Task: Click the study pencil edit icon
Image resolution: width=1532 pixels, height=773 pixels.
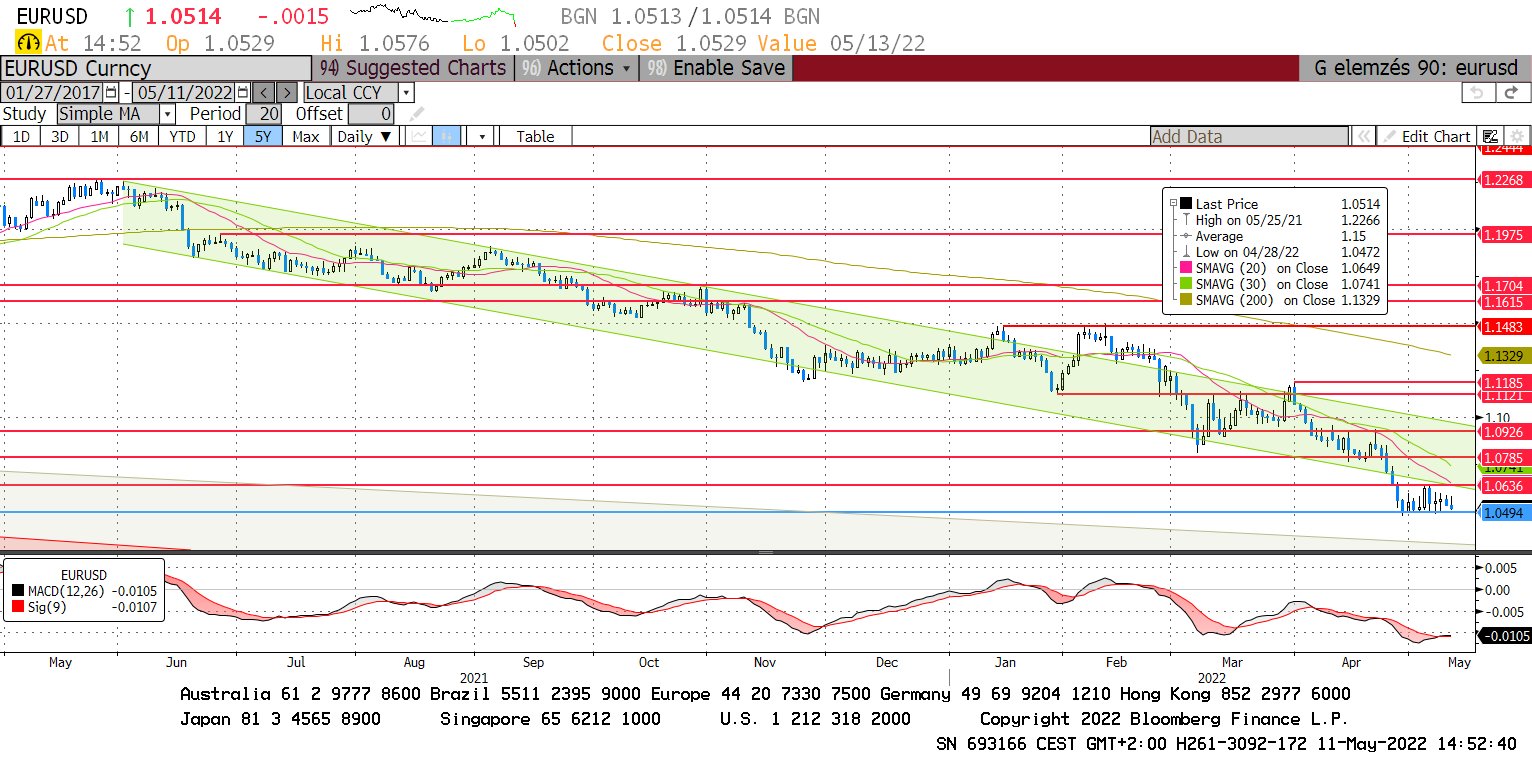Action: (x=417, y=114)
